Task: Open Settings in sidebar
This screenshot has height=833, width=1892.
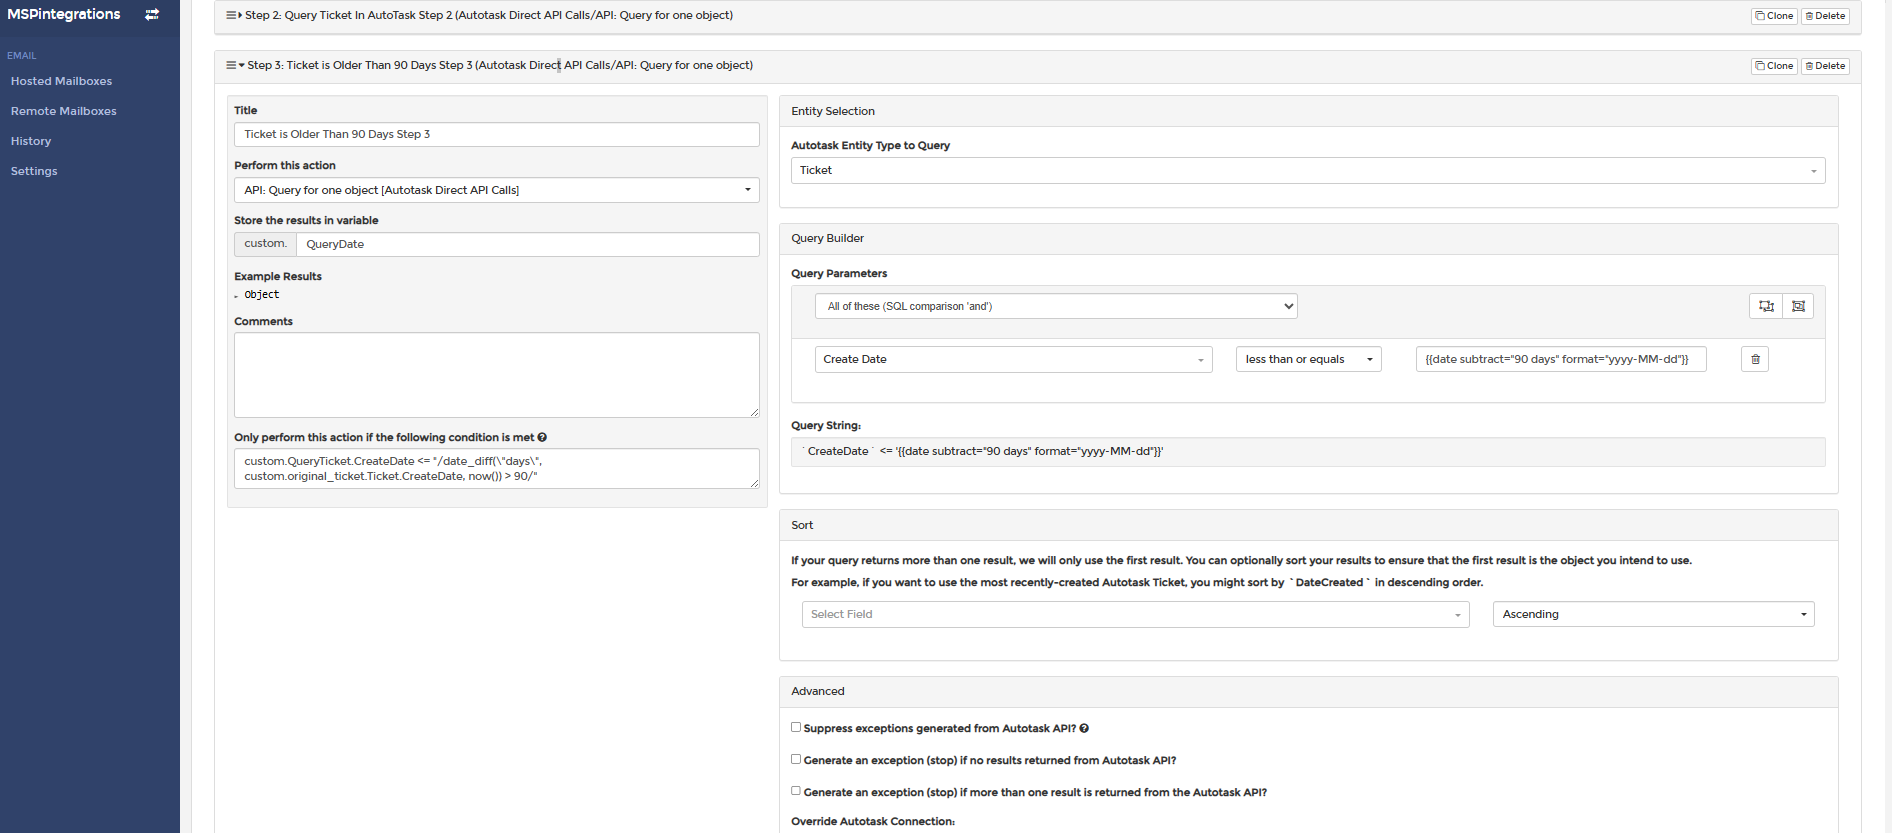Action: click(34, 171)
